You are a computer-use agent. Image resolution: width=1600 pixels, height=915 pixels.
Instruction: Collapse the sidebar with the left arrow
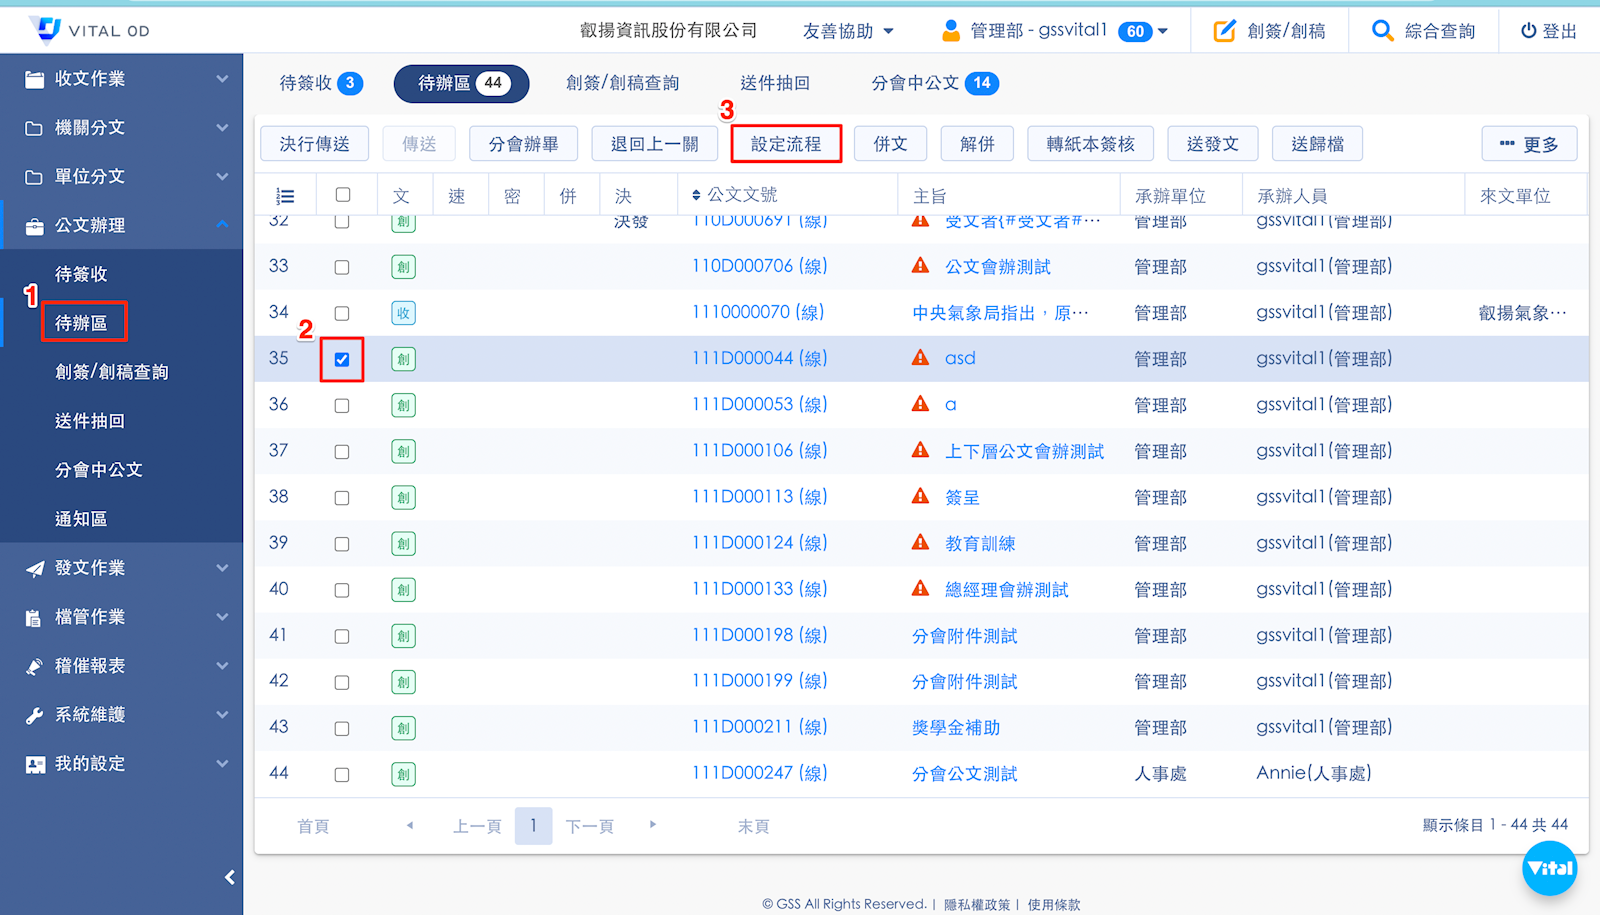[x=229, y=877]
